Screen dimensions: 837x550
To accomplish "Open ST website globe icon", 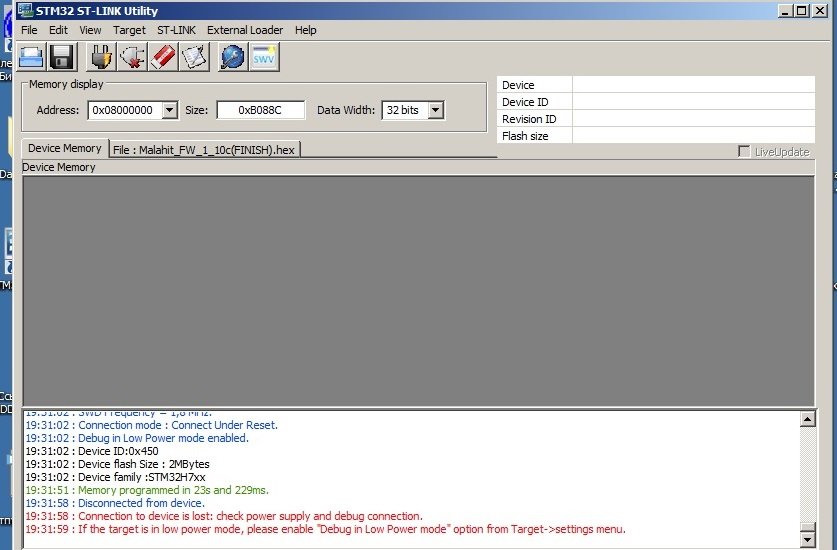I will (x=233, y=57).
